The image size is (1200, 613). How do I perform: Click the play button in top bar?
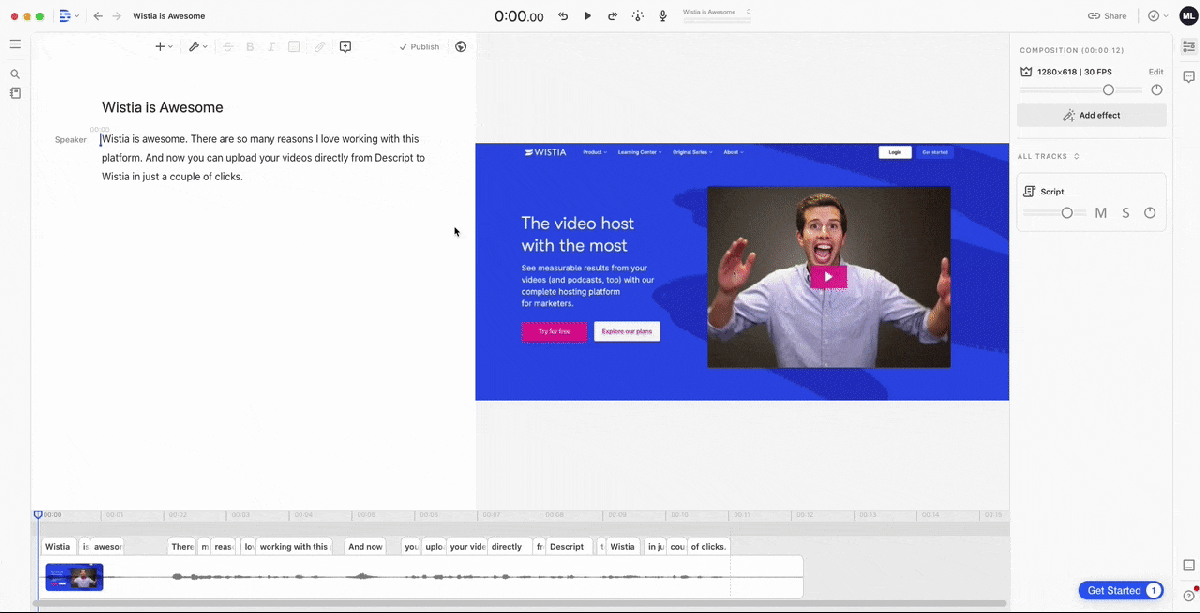click(x=588, y=16)
